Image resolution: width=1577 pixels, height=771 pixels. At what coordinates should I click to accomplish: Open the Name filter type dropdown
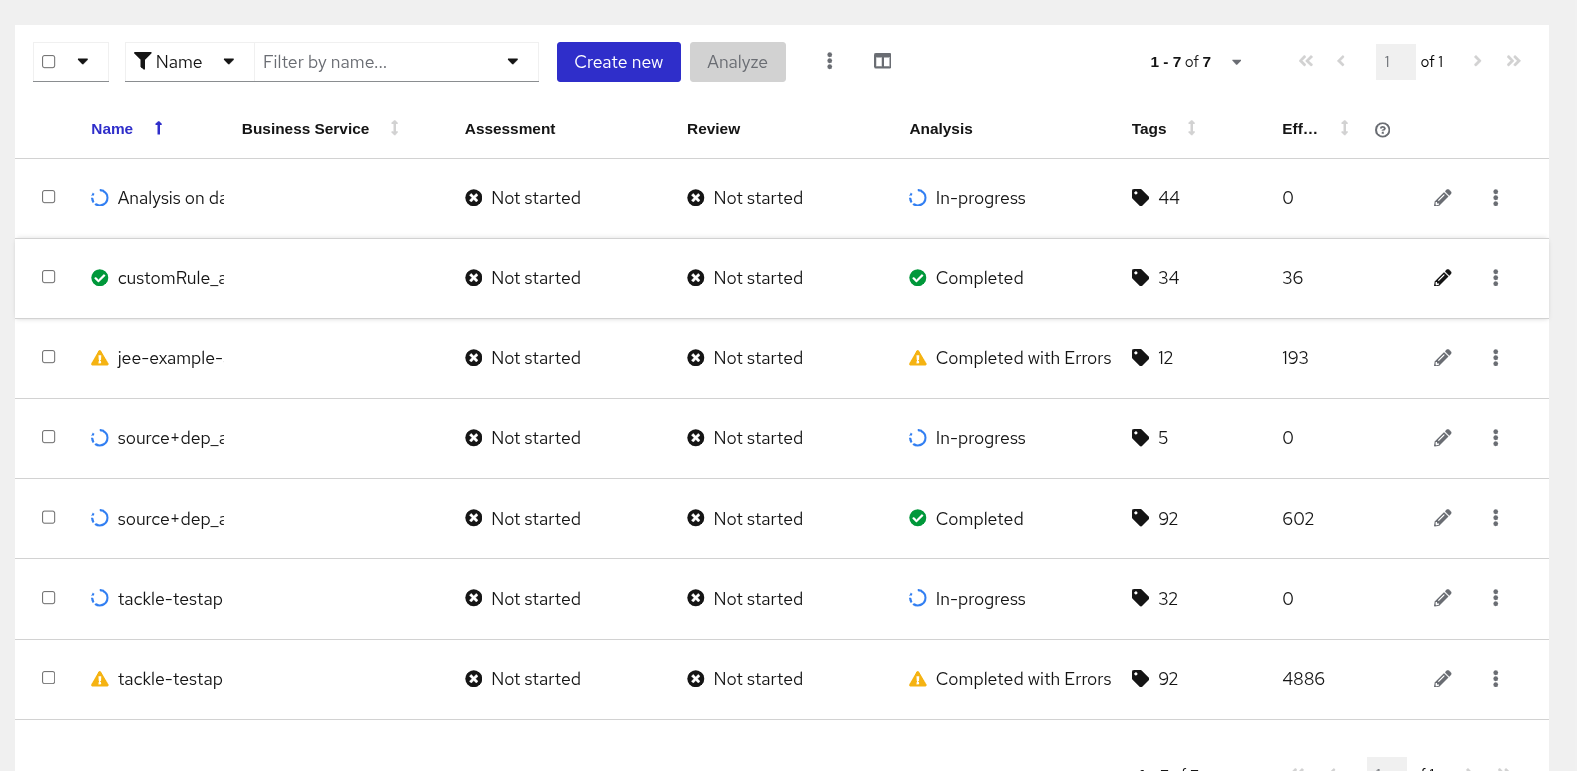point(188,62)
